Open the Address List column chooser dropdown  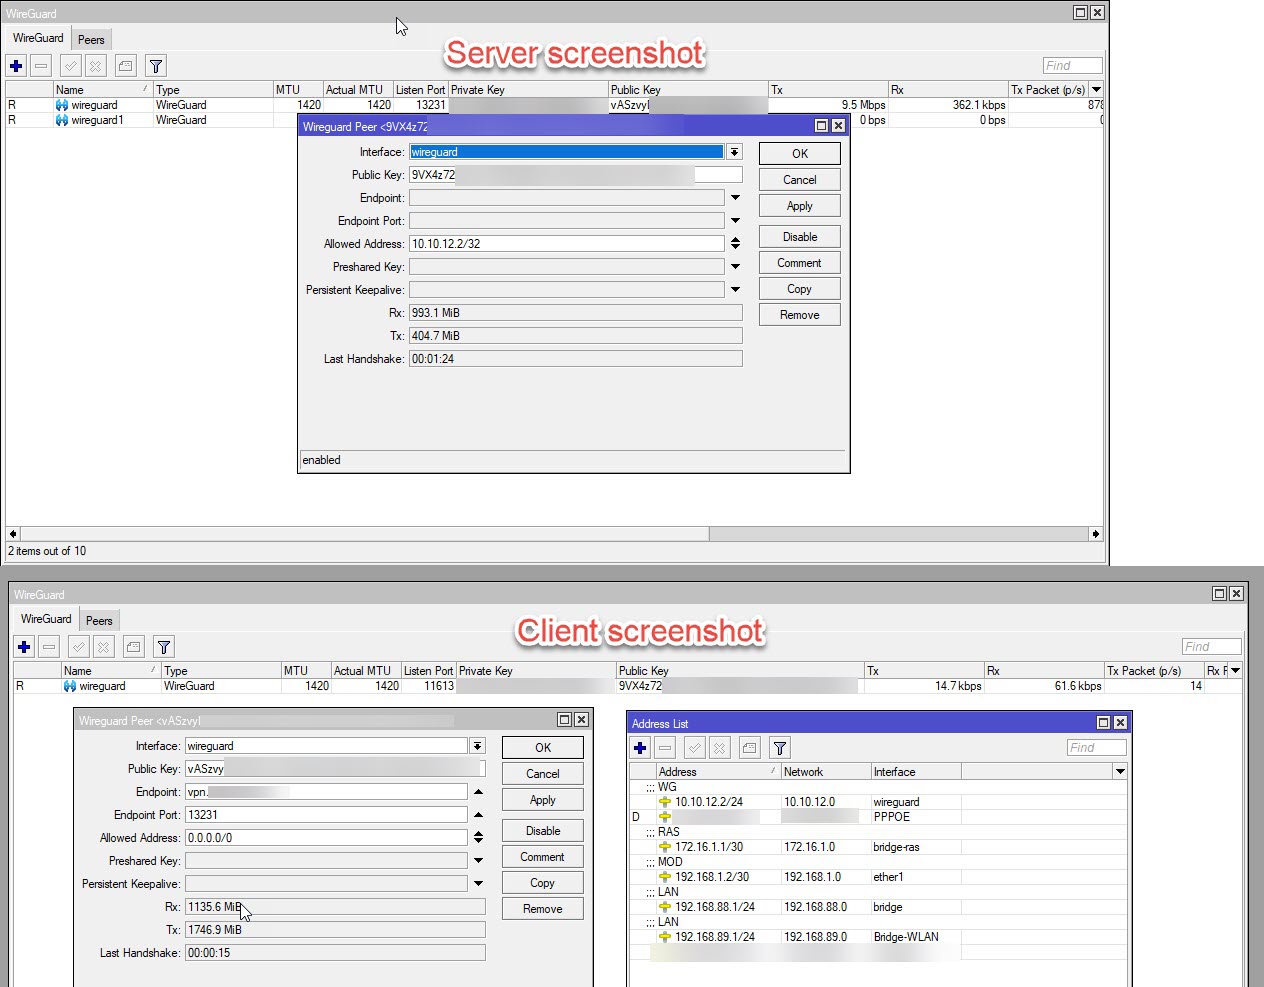point(1120,771)
